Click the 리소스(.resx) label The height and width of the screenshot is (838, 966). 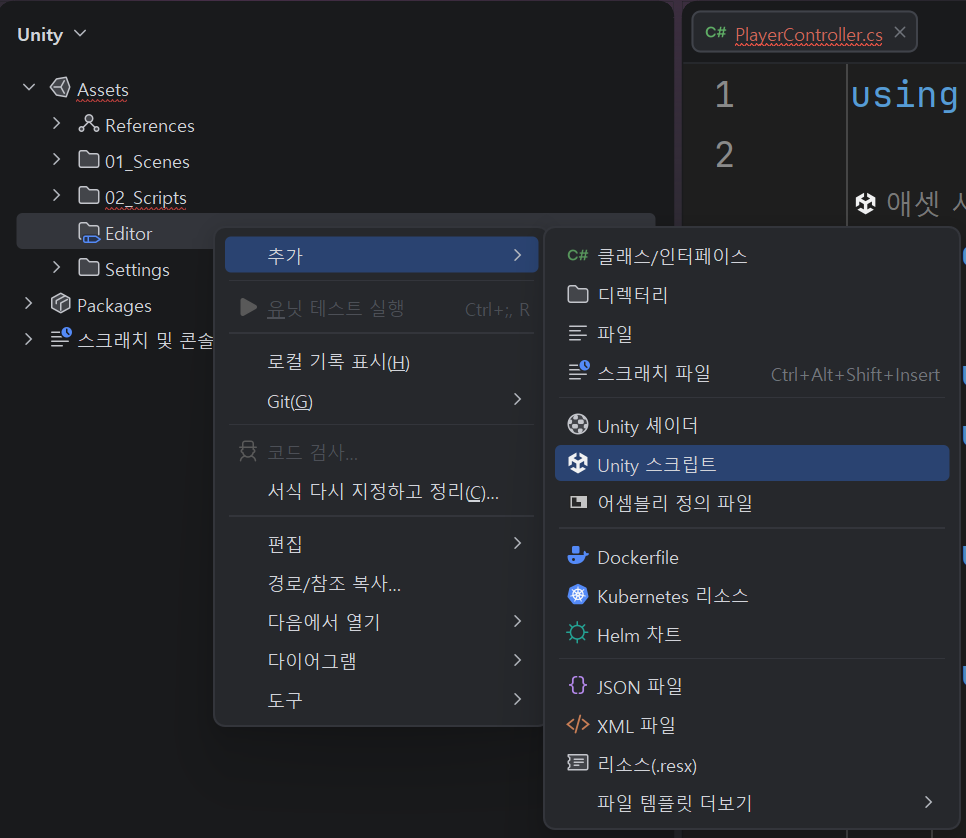coord(647,765)
